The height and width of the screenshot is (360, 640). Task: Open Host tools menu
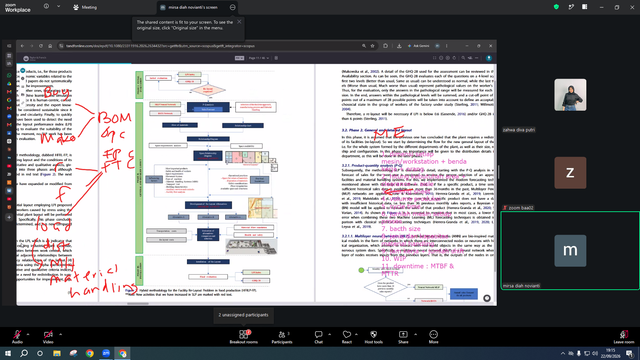(x=373, y=337)
